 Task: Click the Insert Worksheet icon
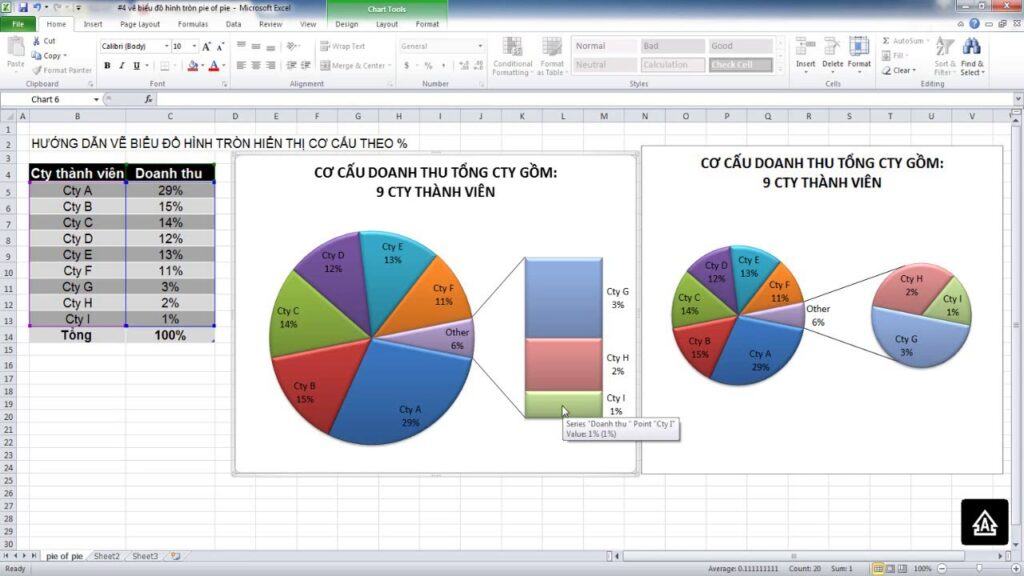pyautogui.click(x=175, y=556)
